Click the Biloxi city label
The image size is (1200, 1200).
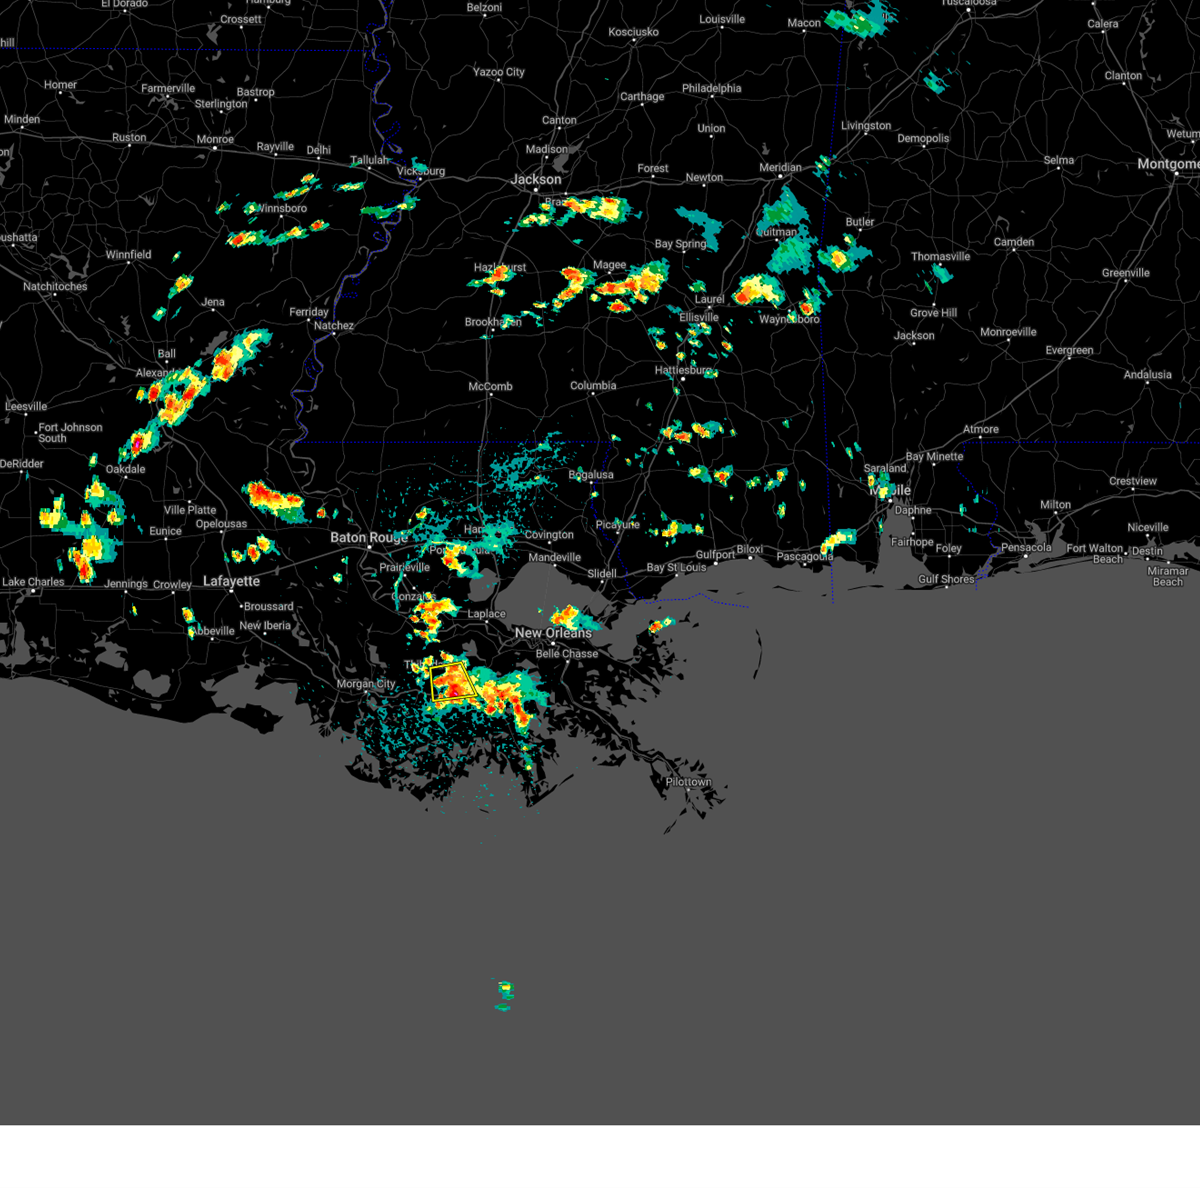point(750,550)
